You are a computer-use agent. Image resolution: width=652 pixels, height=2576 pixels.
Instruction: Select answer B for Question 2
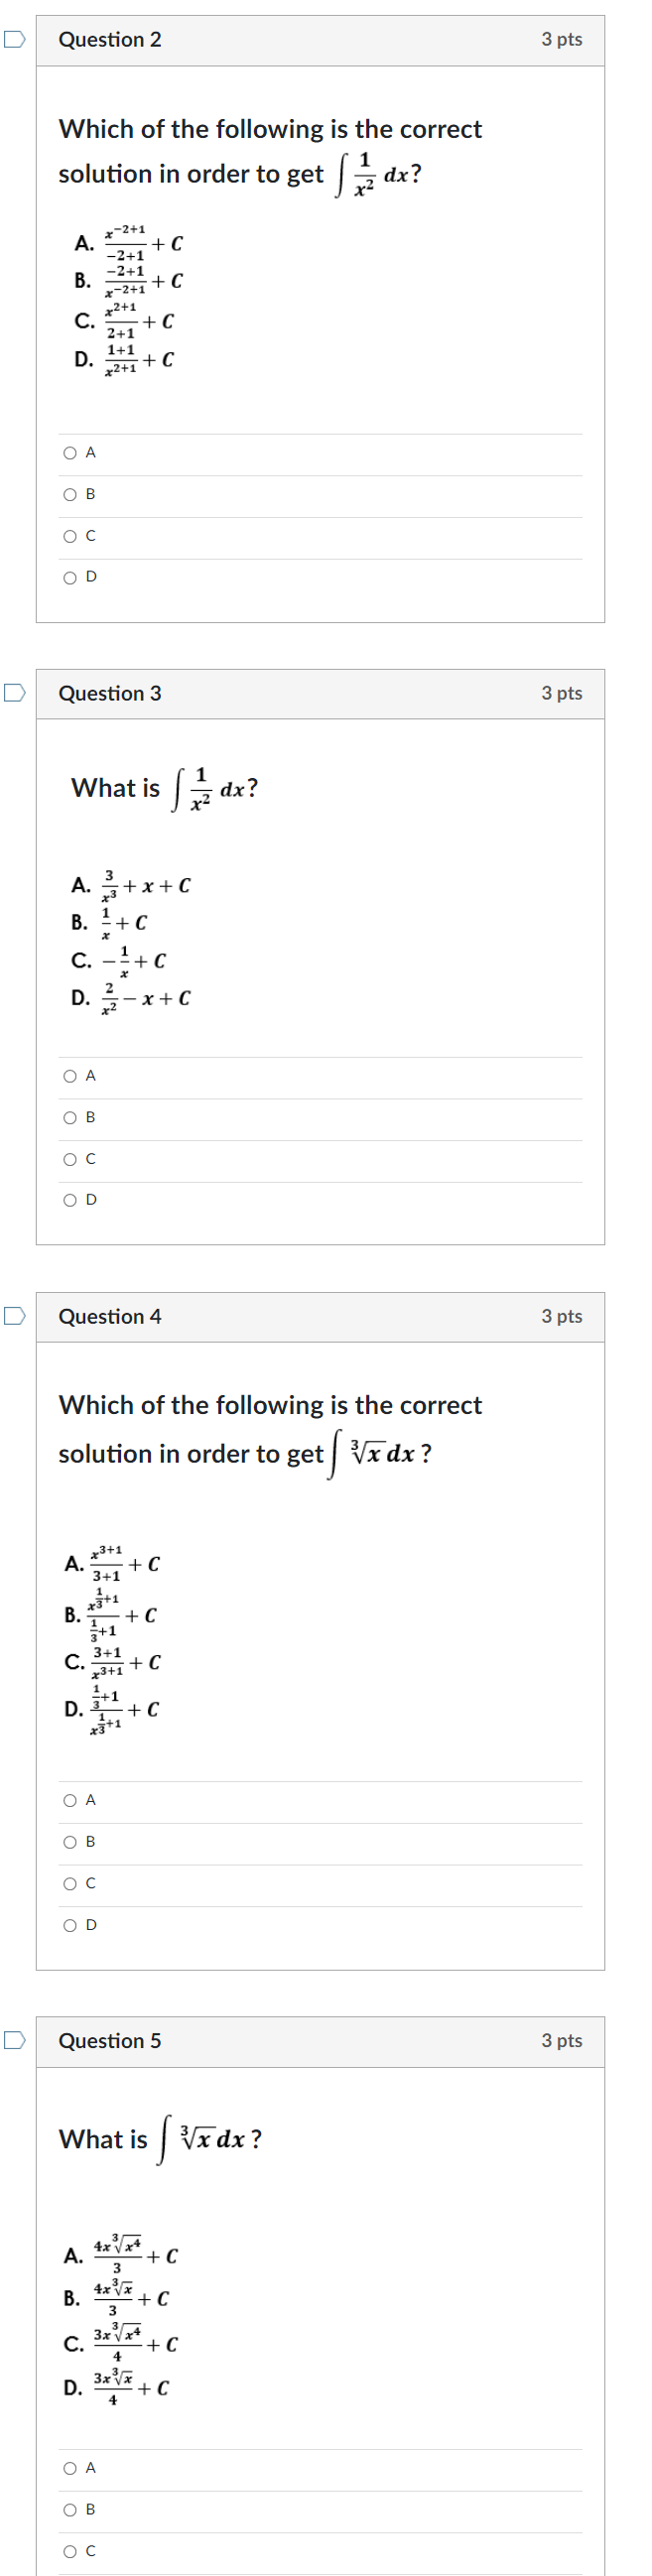[x=68, y=497]
